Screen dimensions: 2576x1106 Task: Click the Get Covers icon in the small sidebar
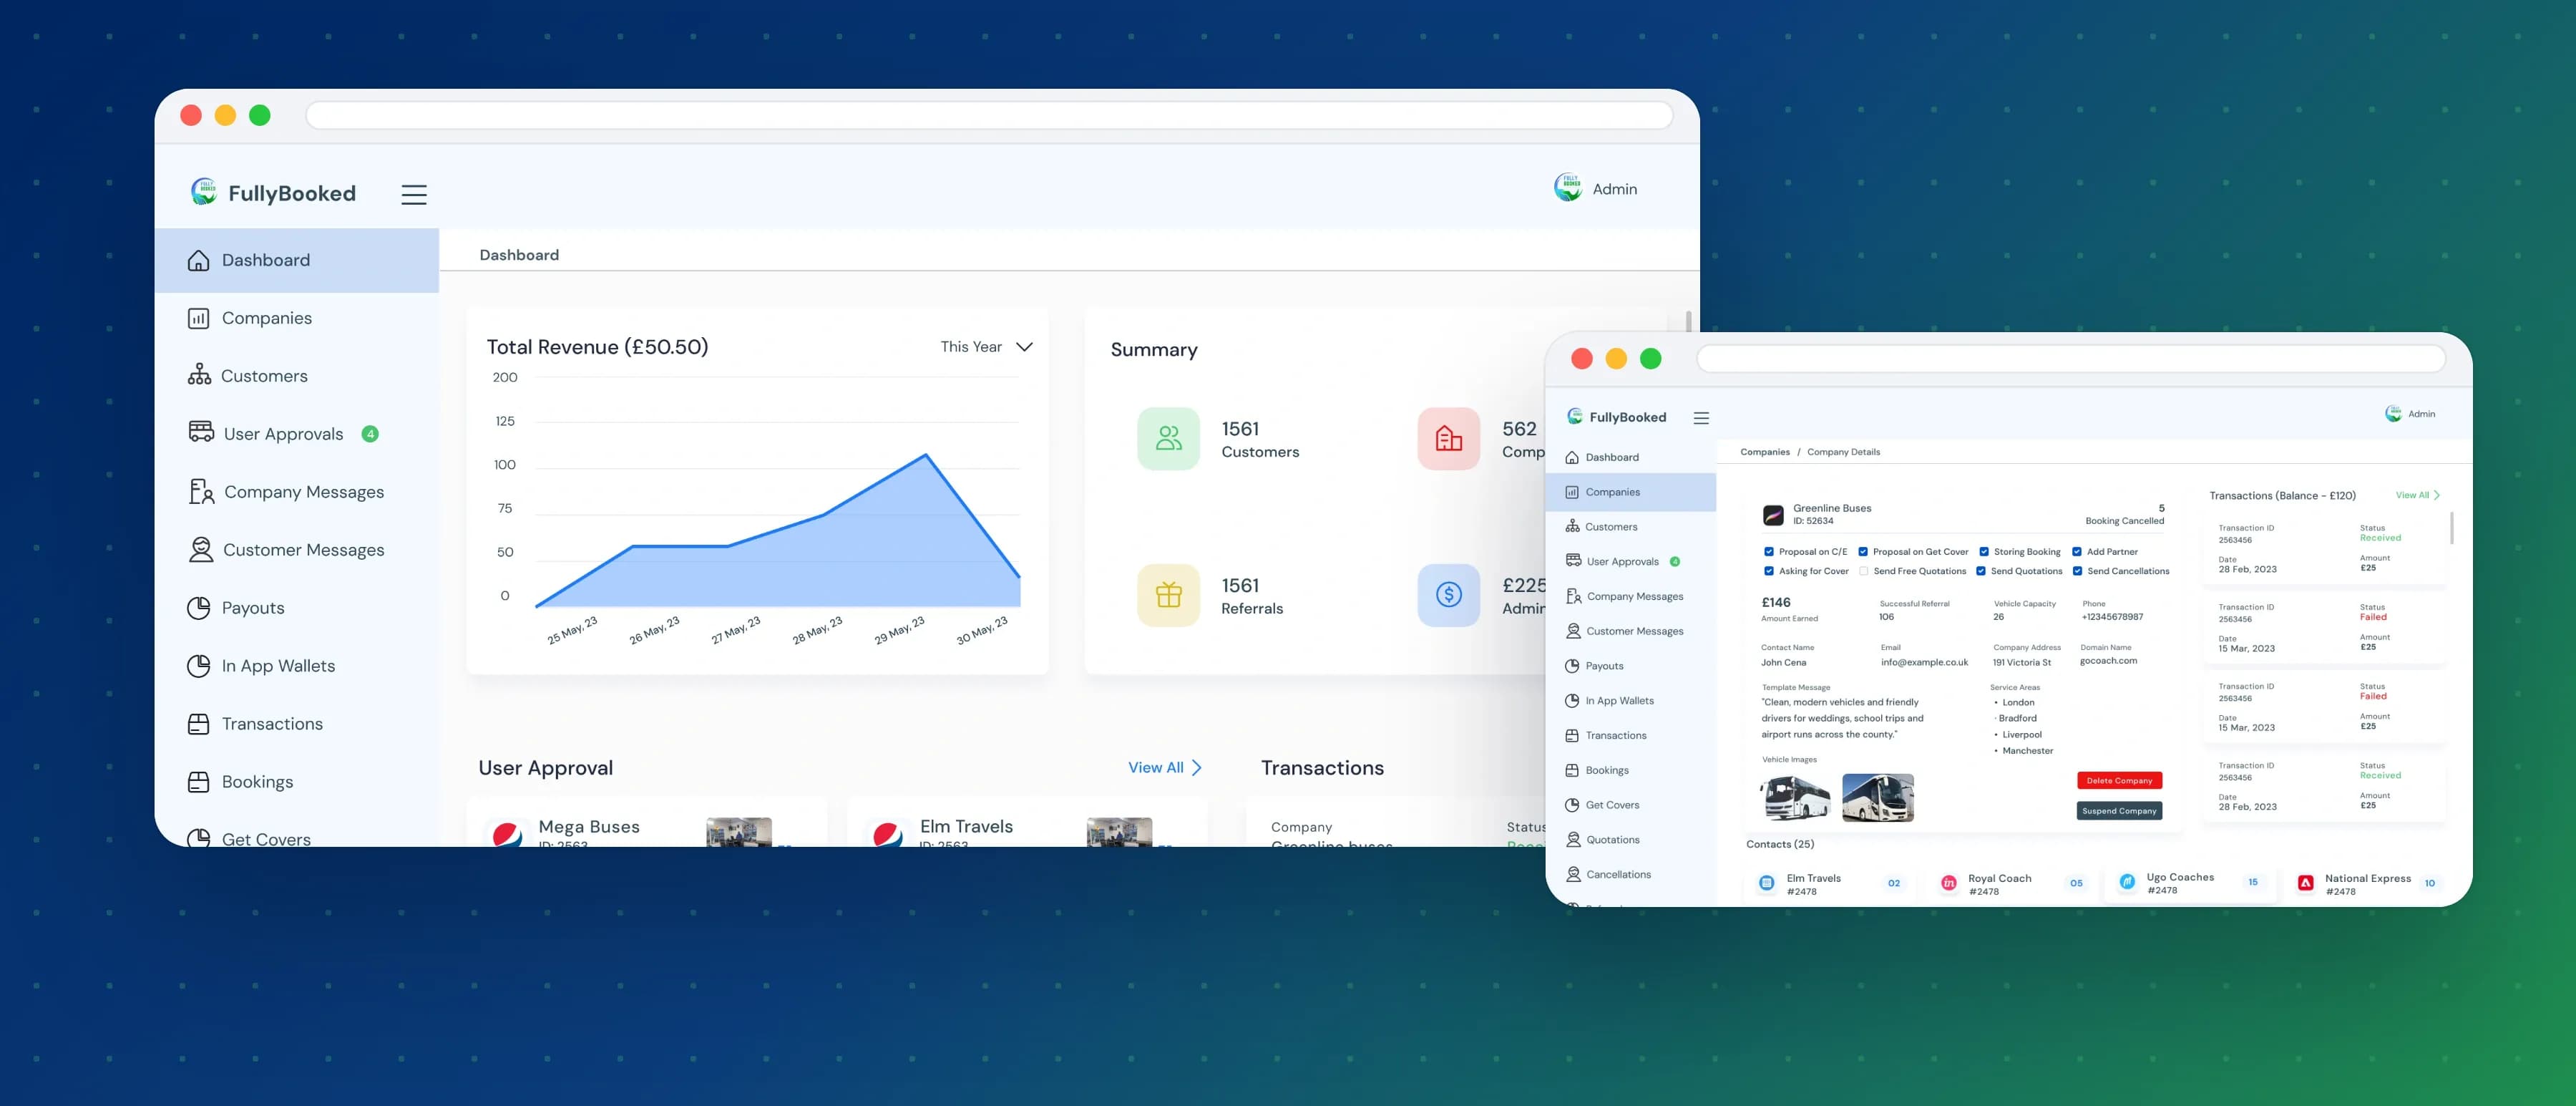pyautogui.click(x=1572, y=805)
